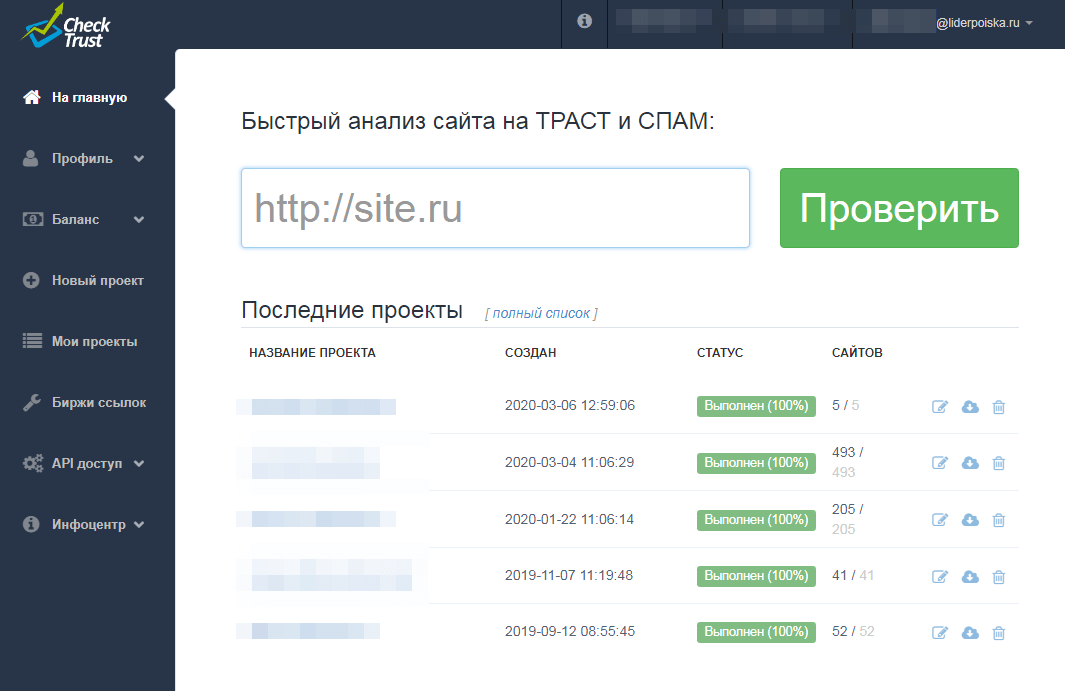Click the home icon in sidebar

(x=31, y=97)
